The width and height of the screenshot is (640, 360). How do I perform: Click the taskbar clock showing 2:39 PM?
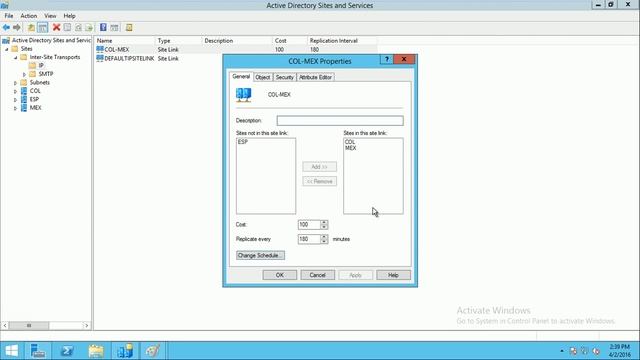(x=620, y=351)
